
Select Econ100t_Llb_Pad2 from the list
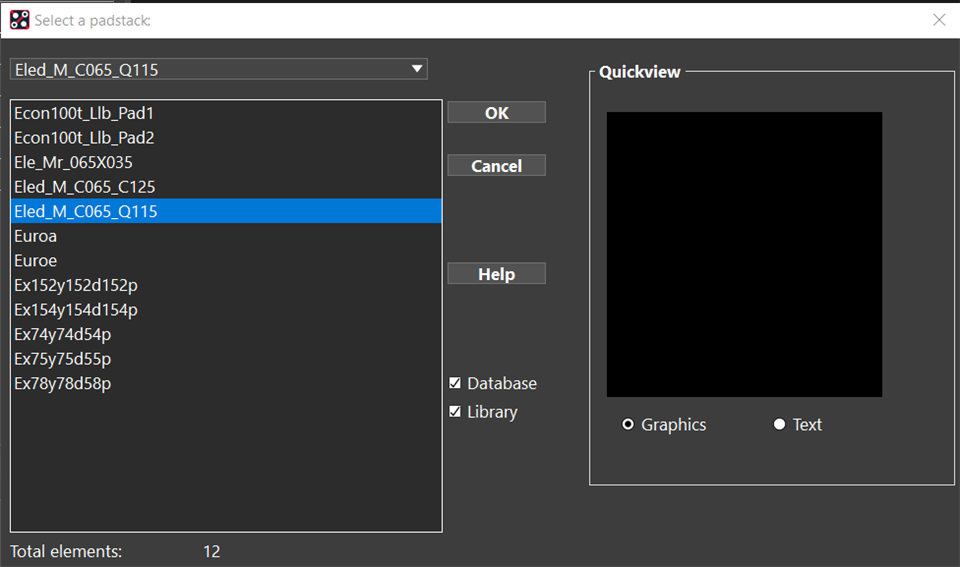point(84,138)
